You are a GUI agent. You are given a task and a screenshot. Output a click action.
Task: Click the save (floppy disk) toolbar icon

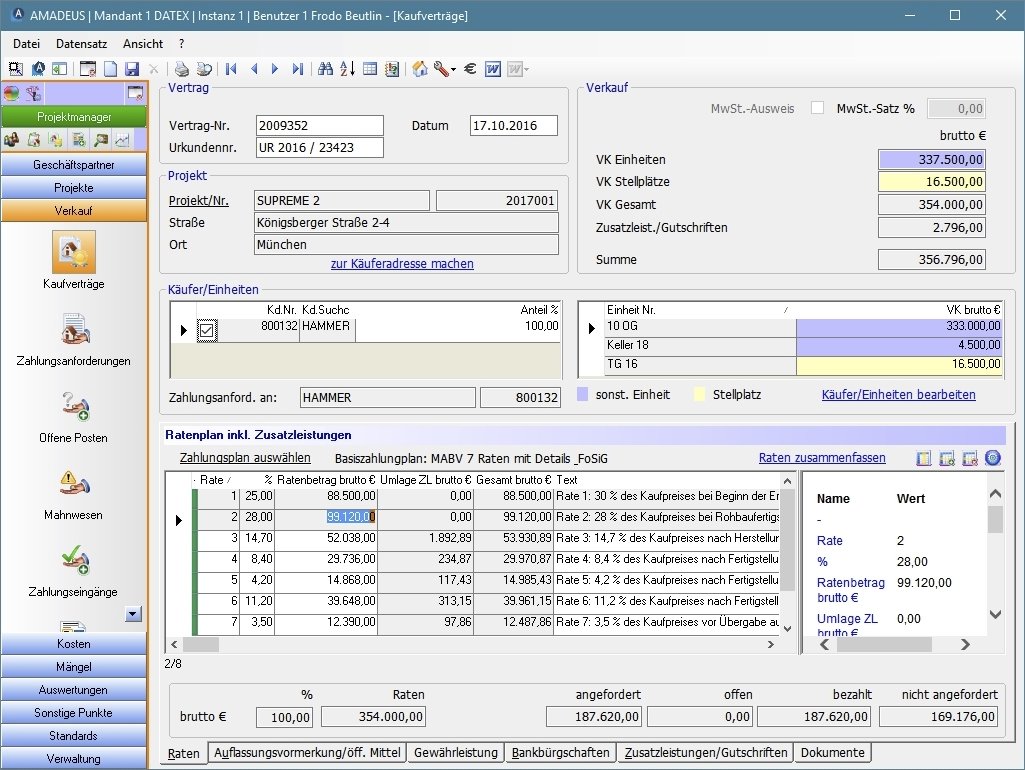coord(131,69)
